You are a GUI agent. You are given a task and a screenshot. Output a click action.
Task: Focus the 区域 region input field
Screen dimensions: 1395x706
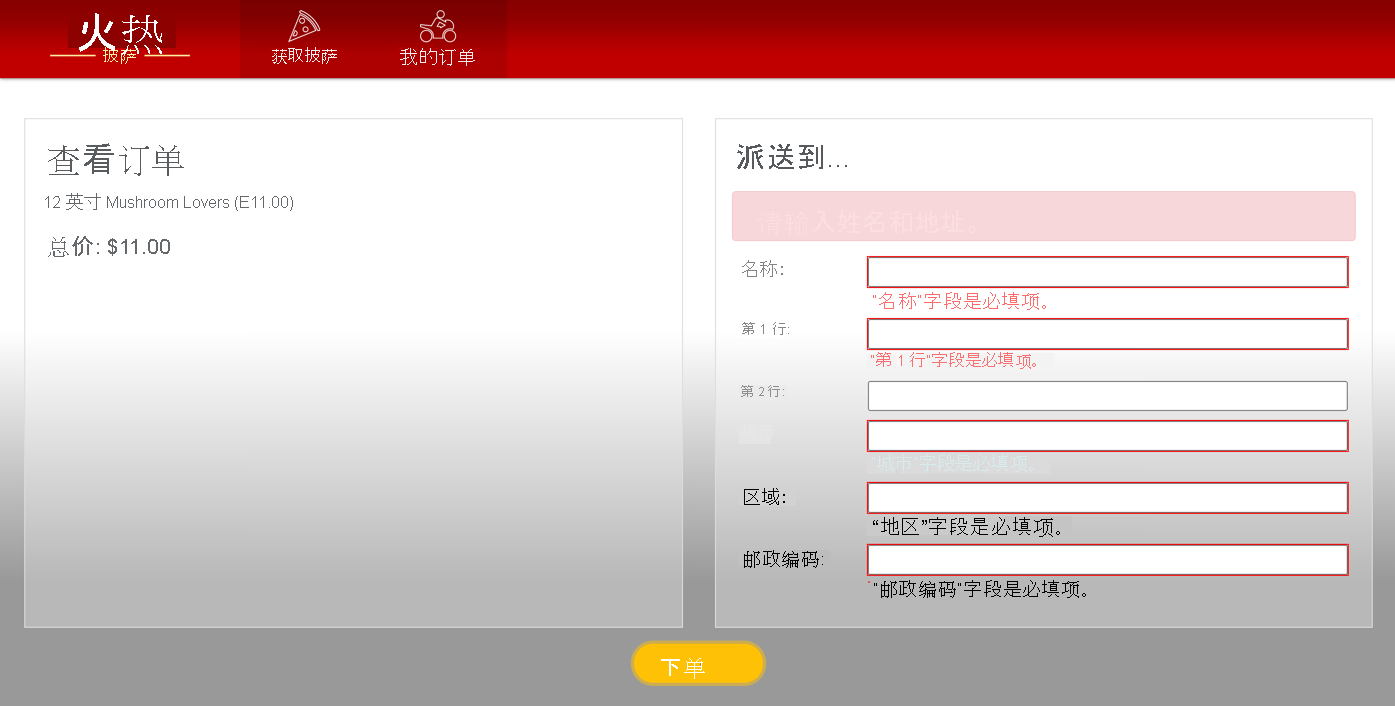[1107, 497]
